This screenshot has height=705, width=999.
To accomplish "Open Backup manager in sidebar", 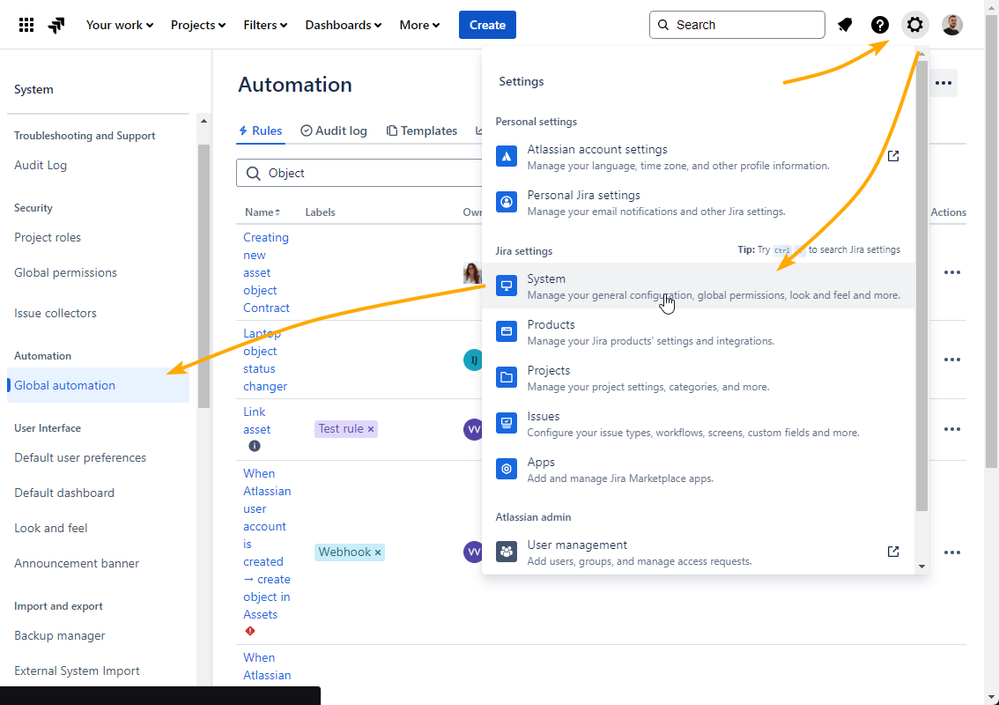I will 60,636.
